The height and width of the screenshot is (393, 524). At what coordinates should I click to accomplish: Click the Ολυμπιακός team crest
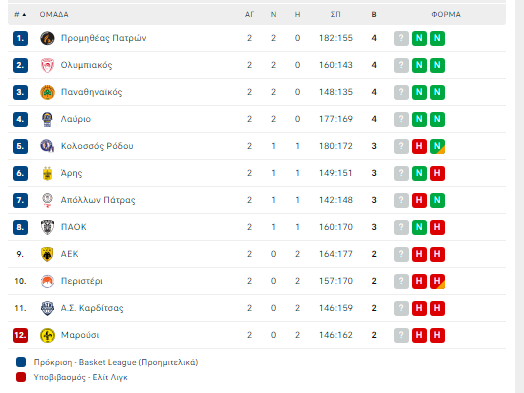tap(47, 65)
